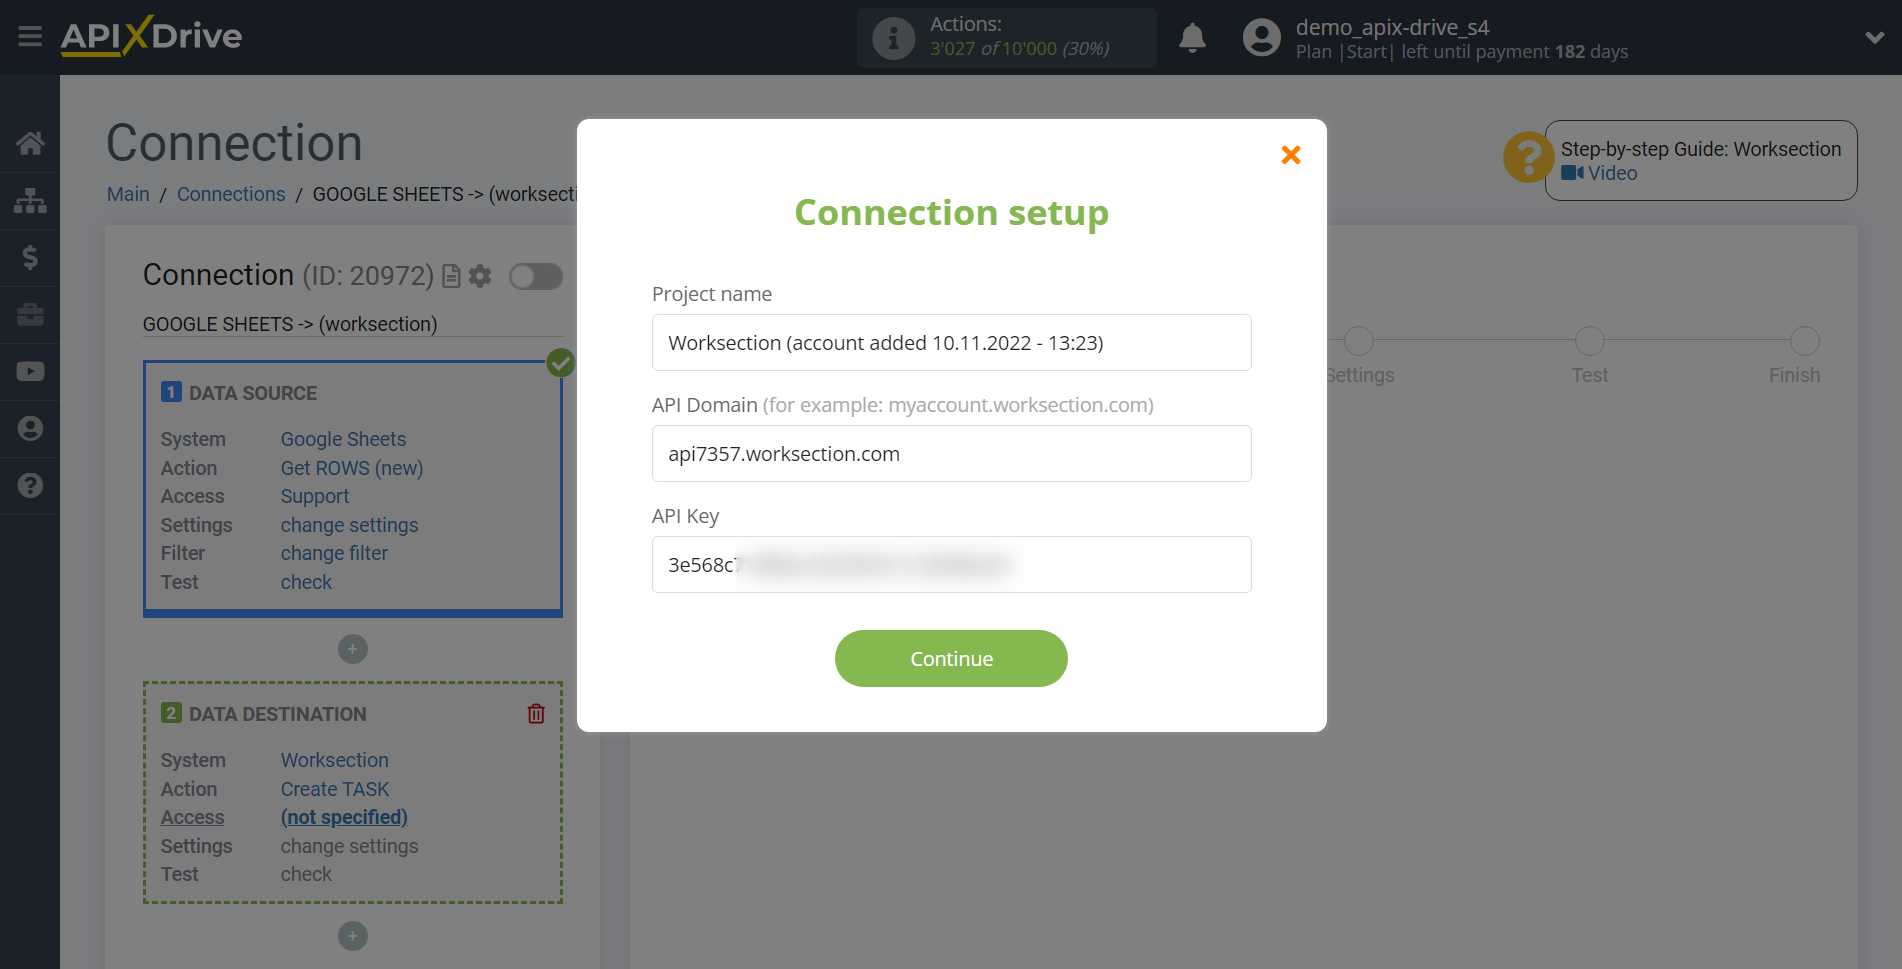Open Connections sitemap icon in sidebar
Viewport: 1902px width, 969px height.
point(30,200)
